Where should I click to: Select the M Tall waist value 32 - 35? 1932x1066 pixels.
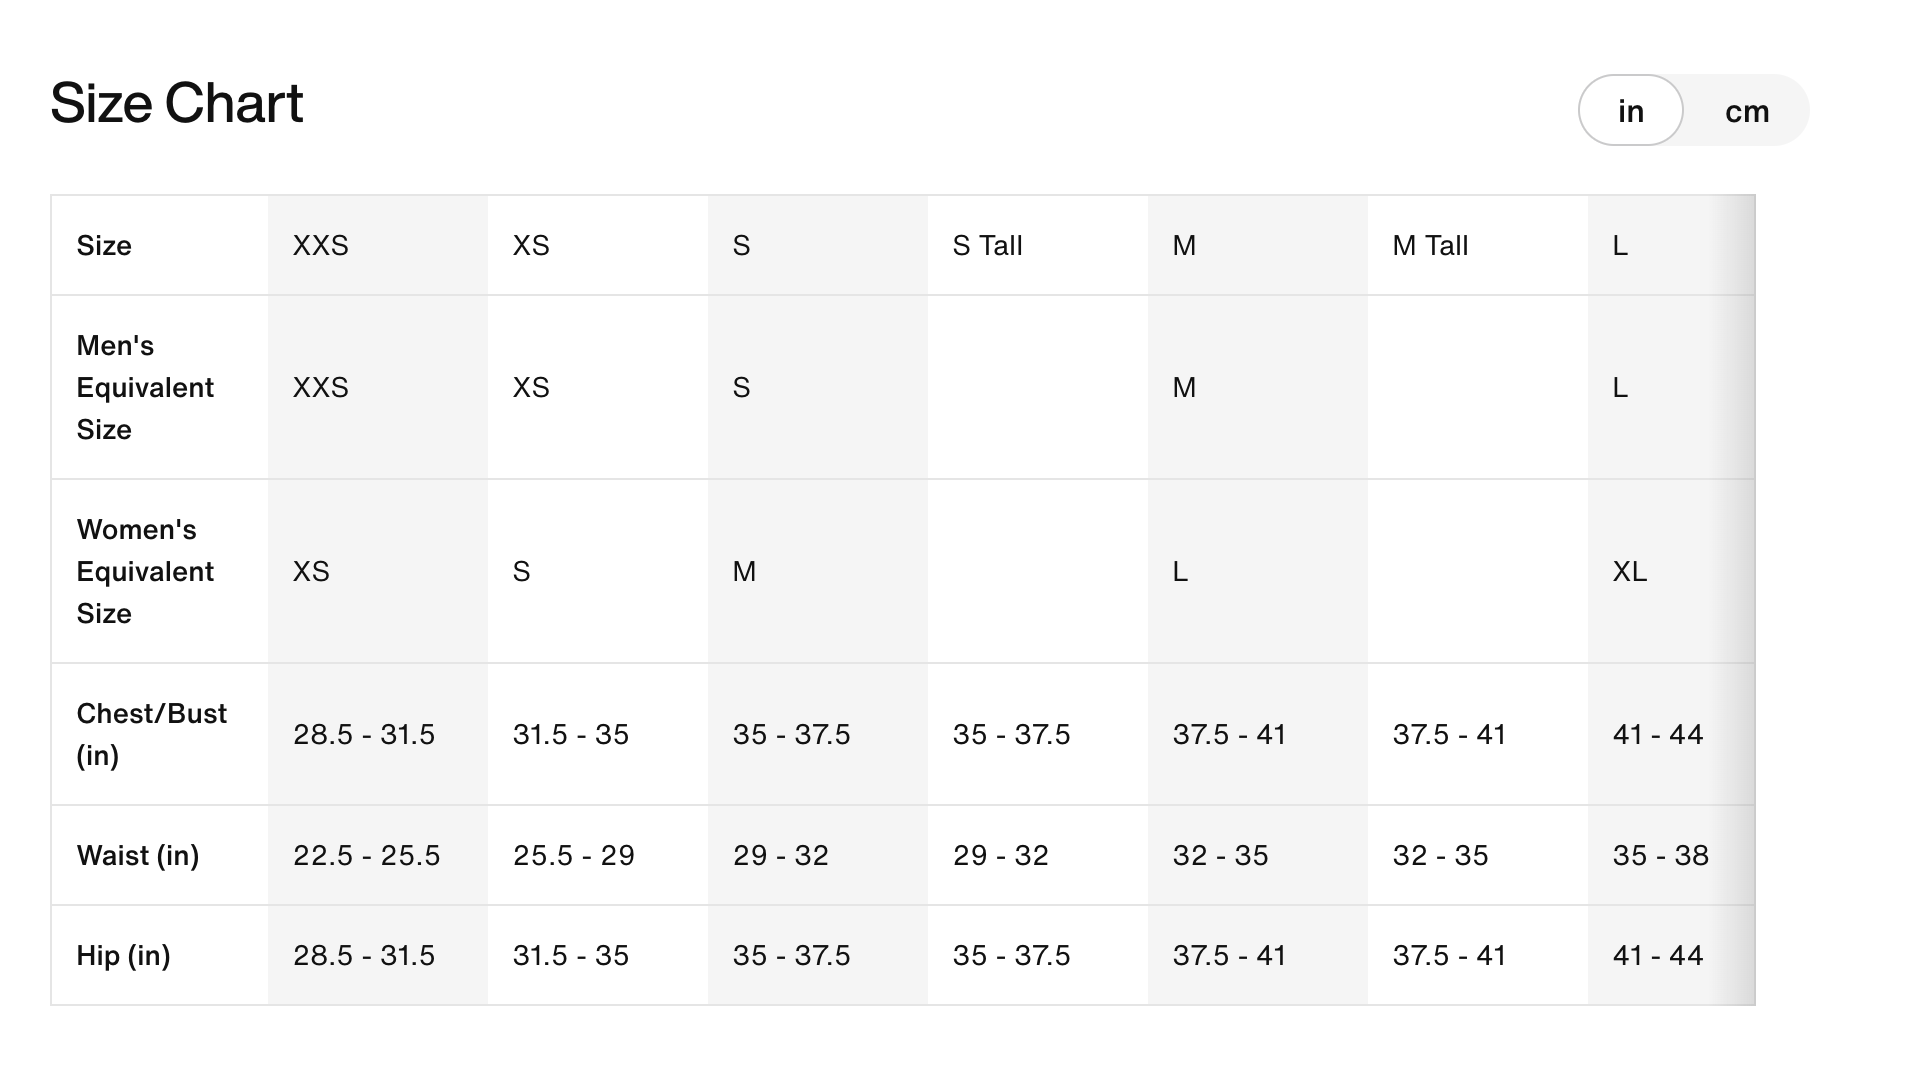[x=1440, y=856]
